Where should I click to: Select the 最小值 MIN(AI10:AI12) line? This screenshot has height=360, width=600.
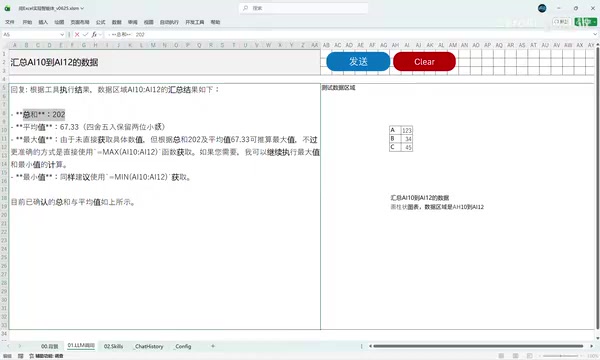(x=101, y=177)
